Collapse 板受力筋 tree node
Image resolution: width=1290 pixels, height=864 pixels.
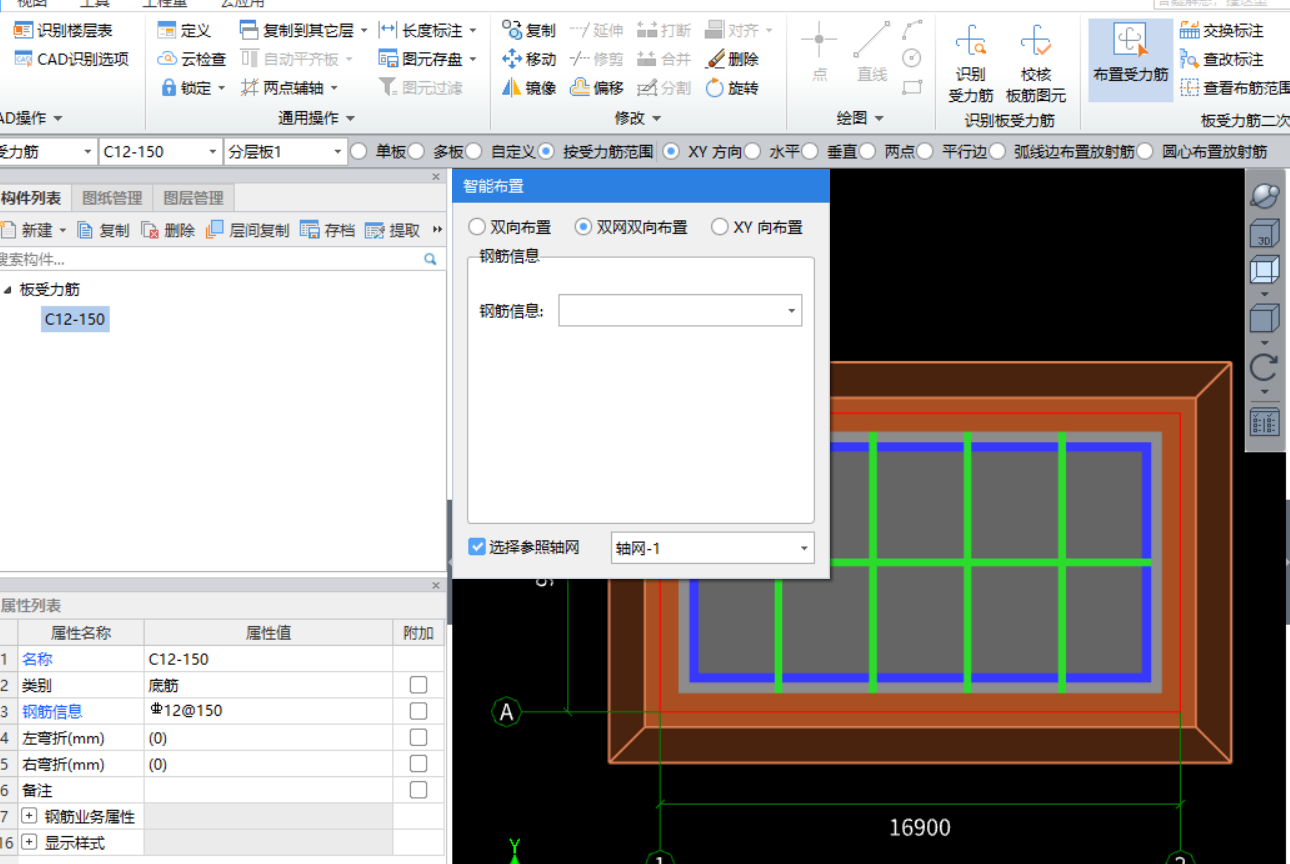coord(8,290)
